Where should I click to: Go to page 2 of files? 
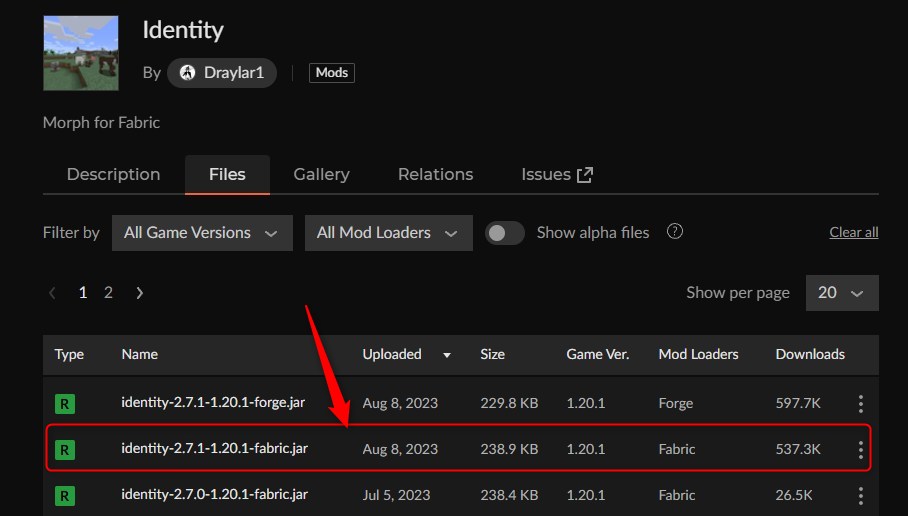(x=108, y=293)
